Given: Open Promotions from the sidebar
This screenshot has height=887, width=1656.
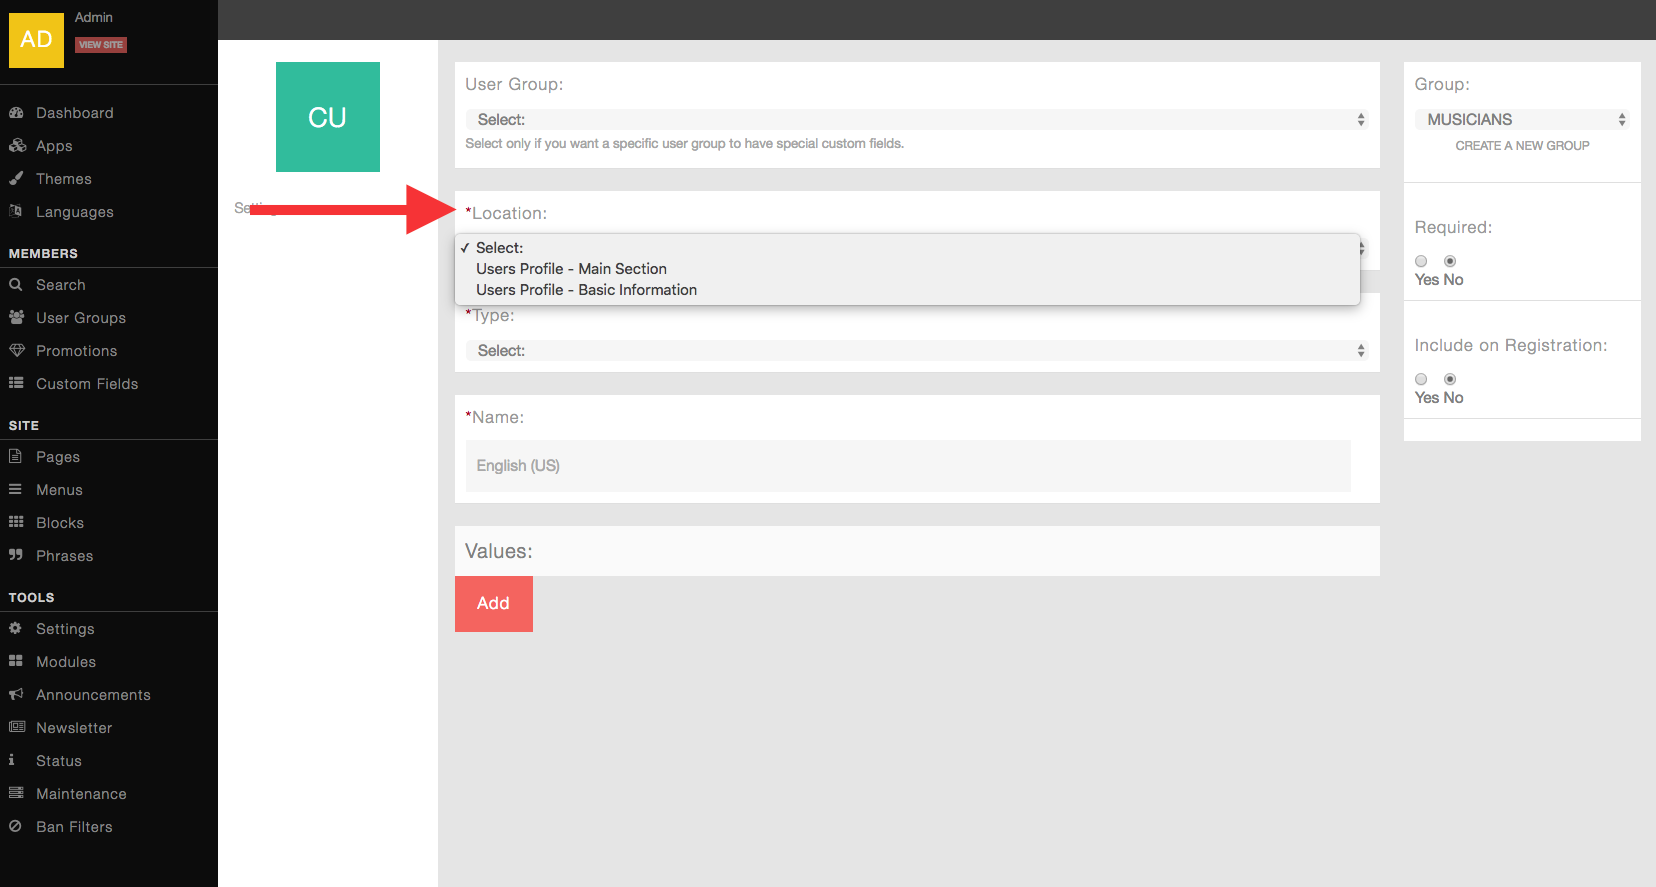Looking at the screenshot, I should (x=77, y=351).
